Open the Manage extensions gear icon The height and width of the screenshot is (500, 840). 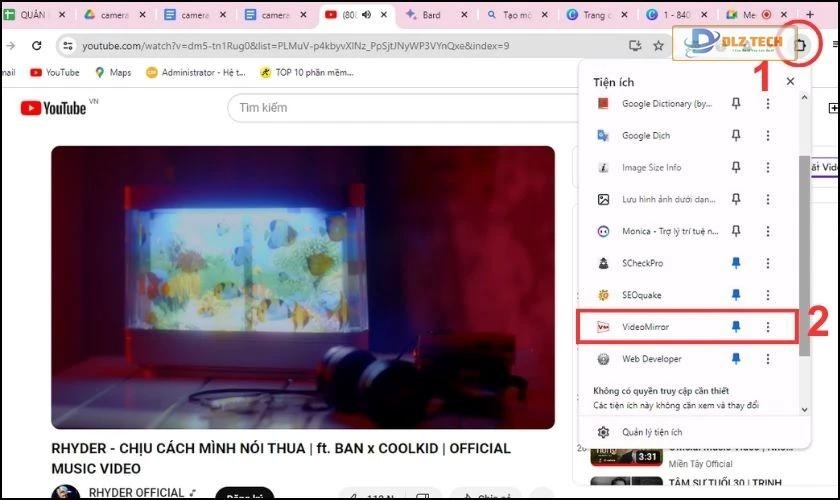[603, 432]
